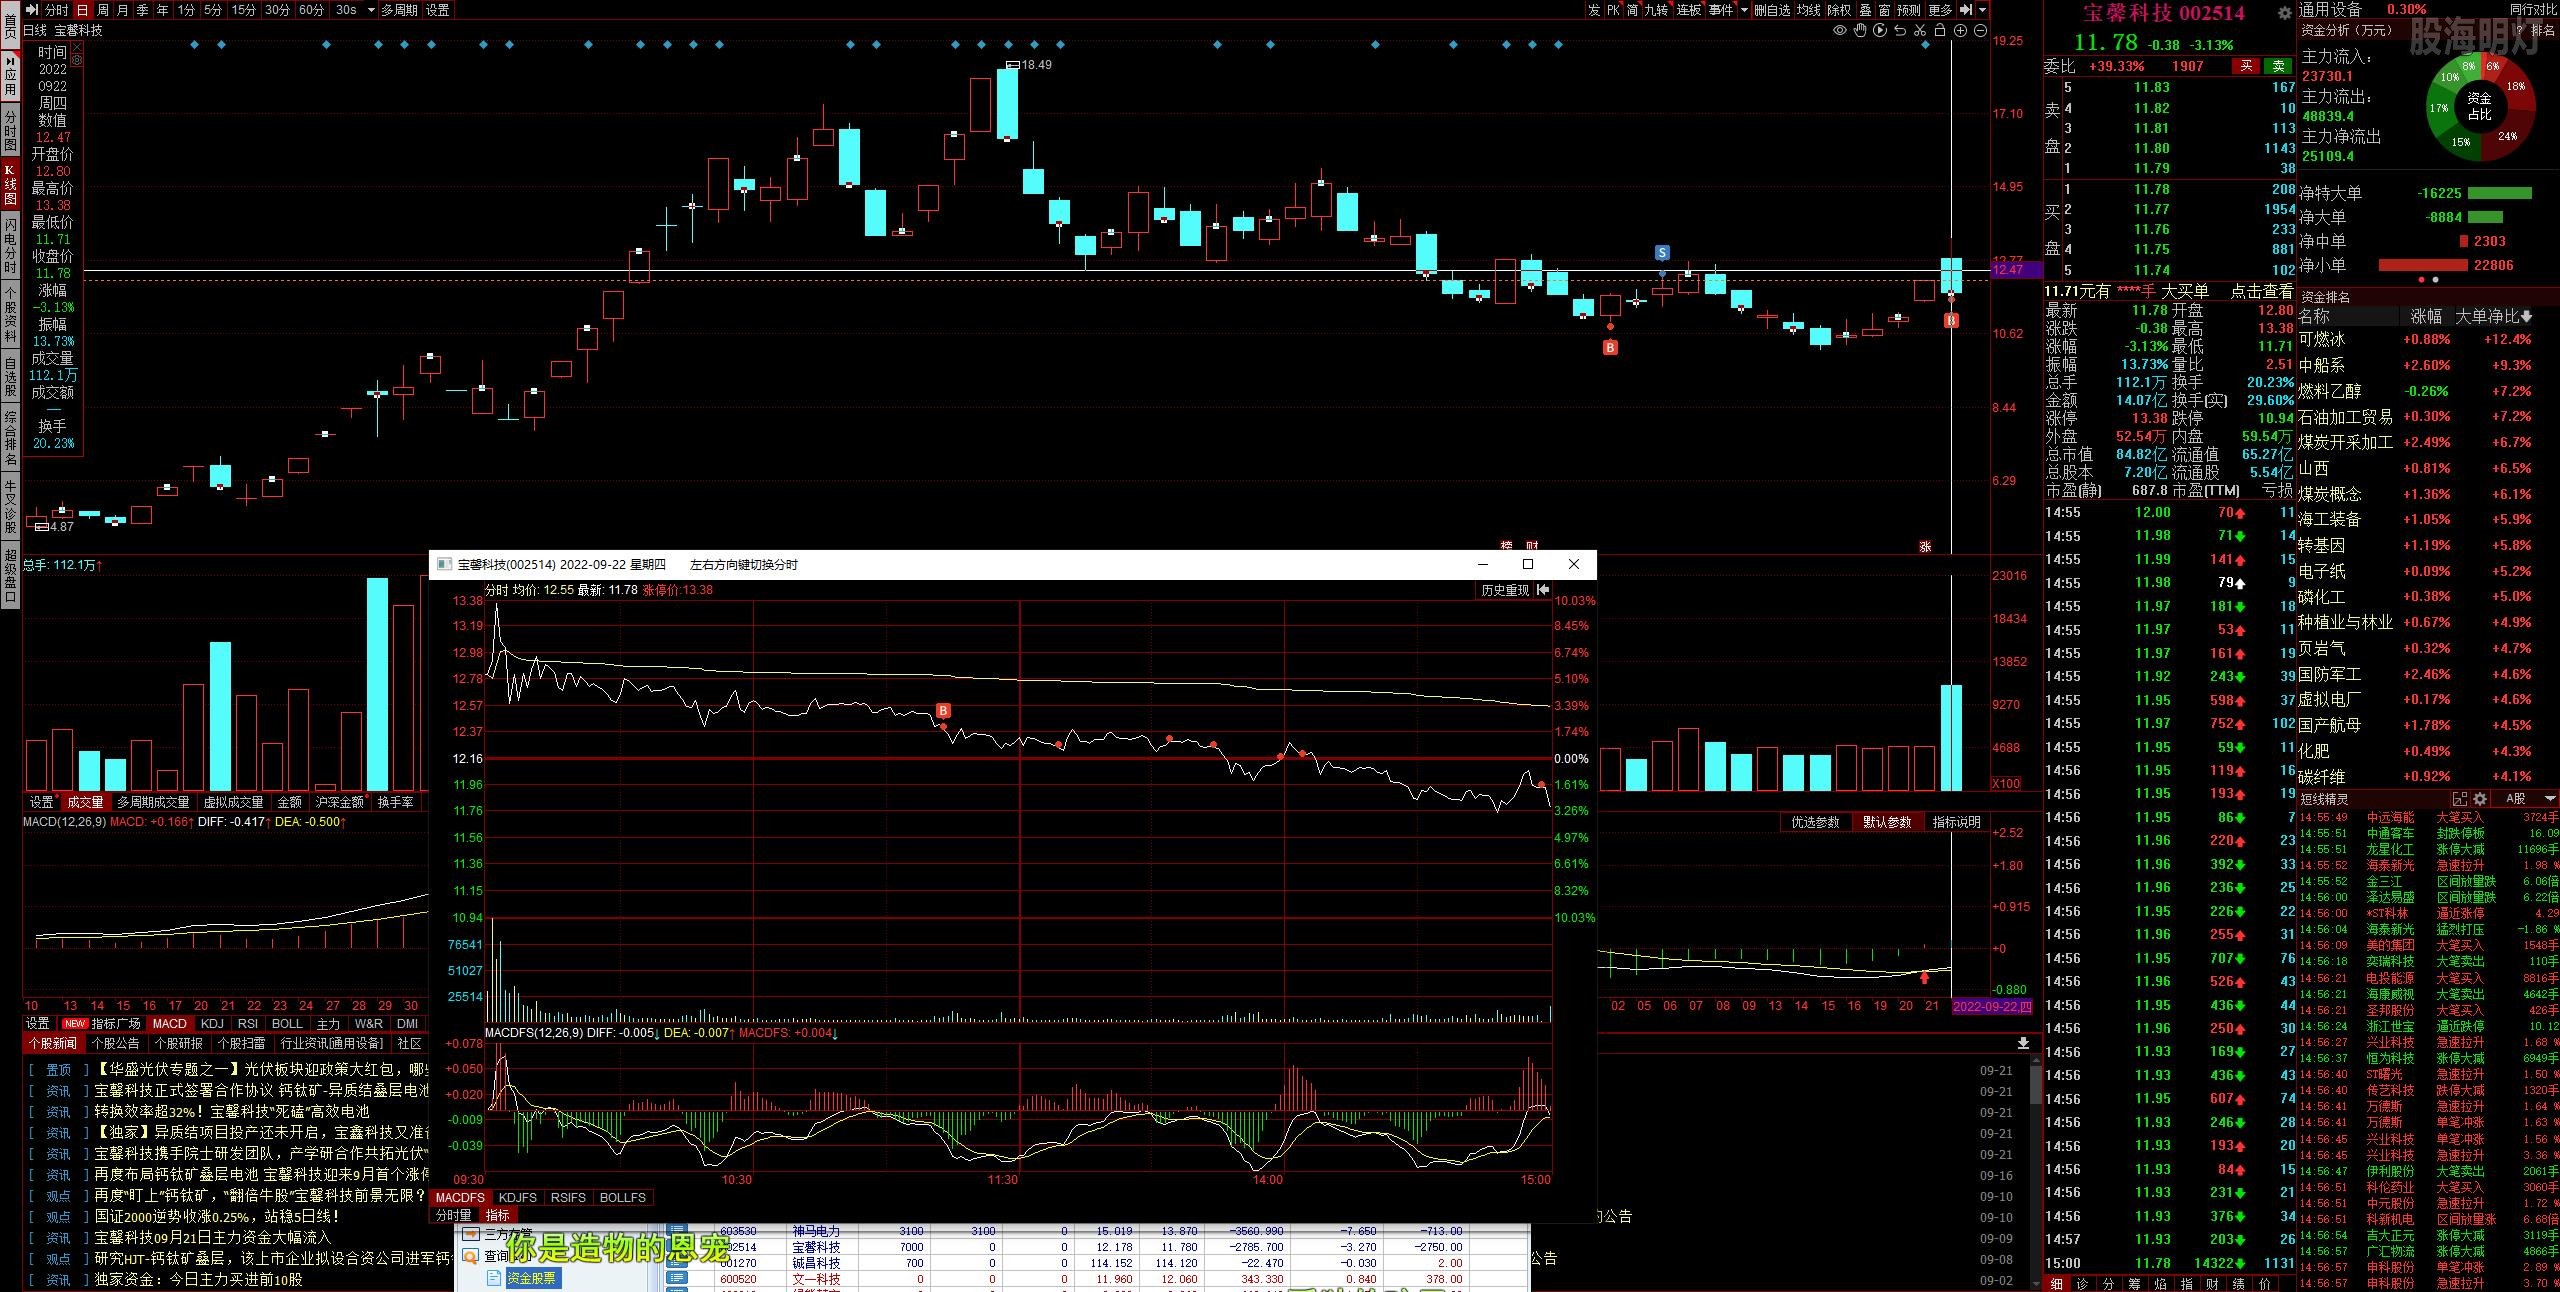Image resolution: width=2560 pixels, height=1292 pixels.
Task: Open the 短线精灵 panel settings gear icon
Action: tap(2480, 799)
